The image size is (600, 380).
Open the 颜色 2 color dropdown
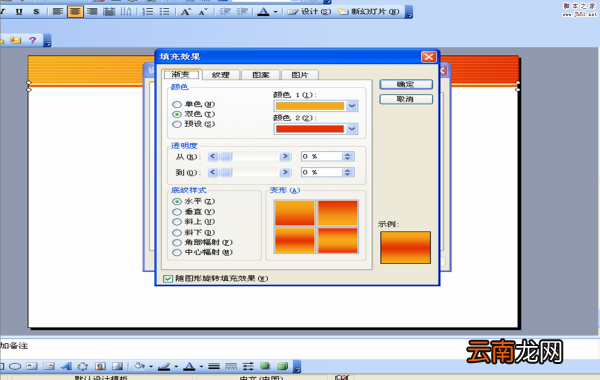tap(352, 129)
